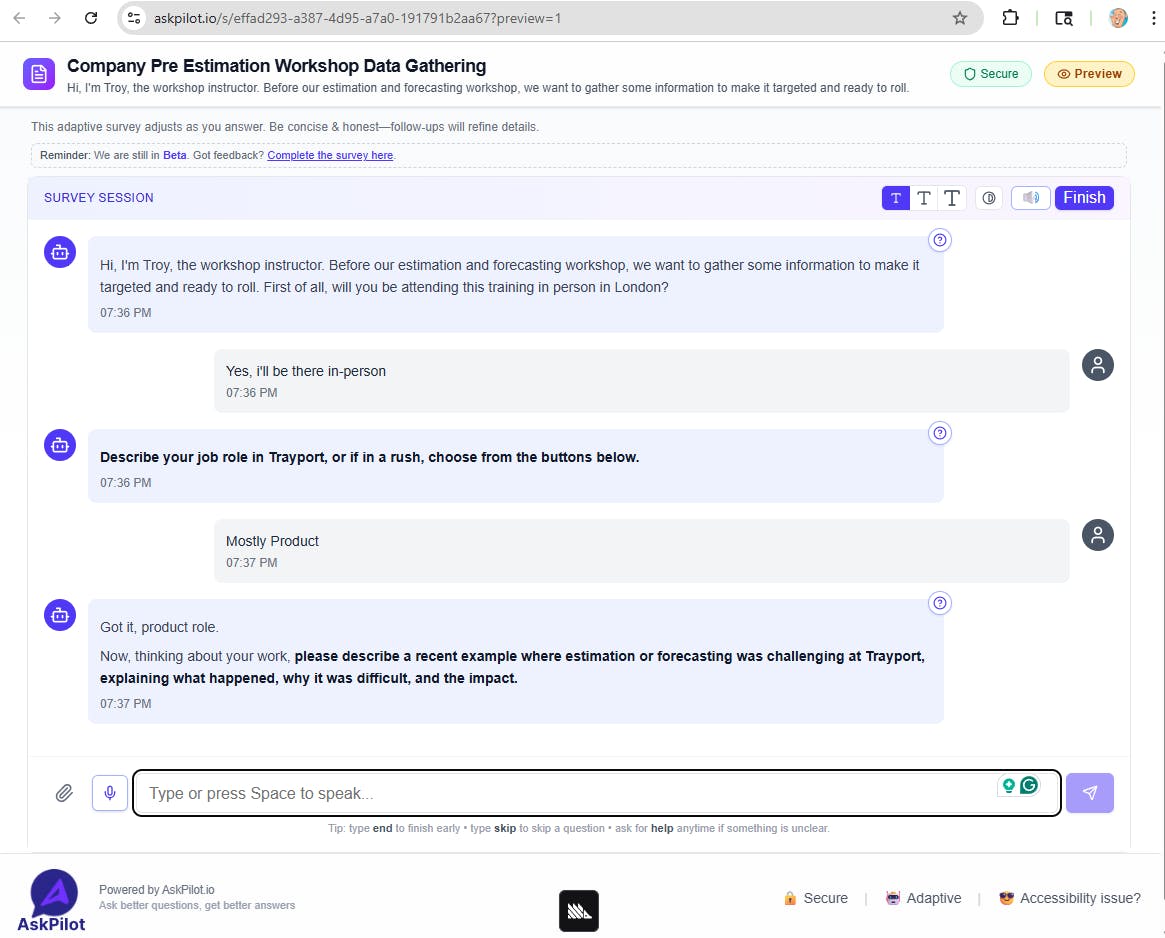The image size is (1165, 938).
Task: Click the Preview badge
Action: point(1088,74)
